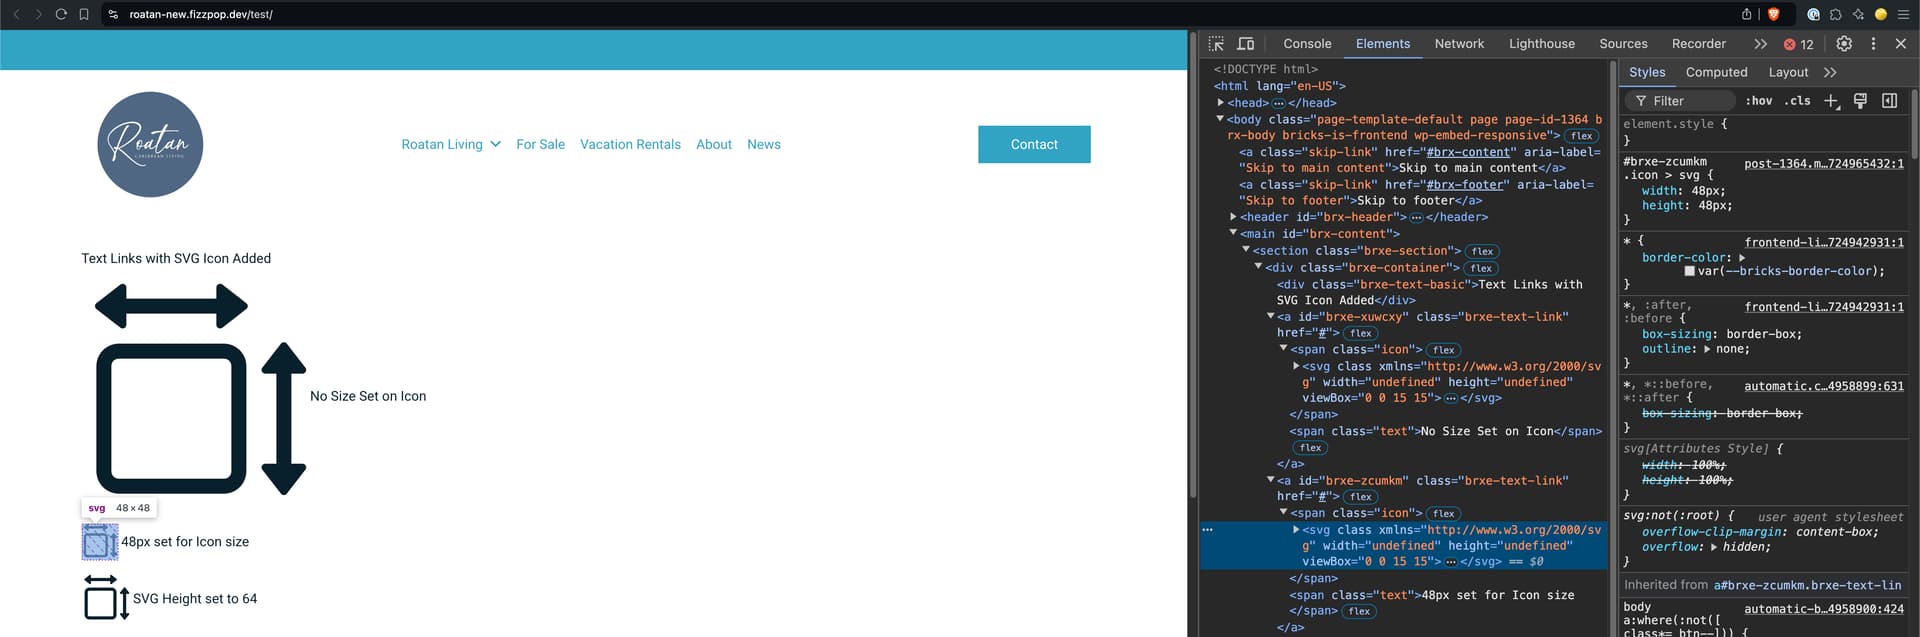Toggle the flex badge on div brxe-container

tap(1481, 268)
